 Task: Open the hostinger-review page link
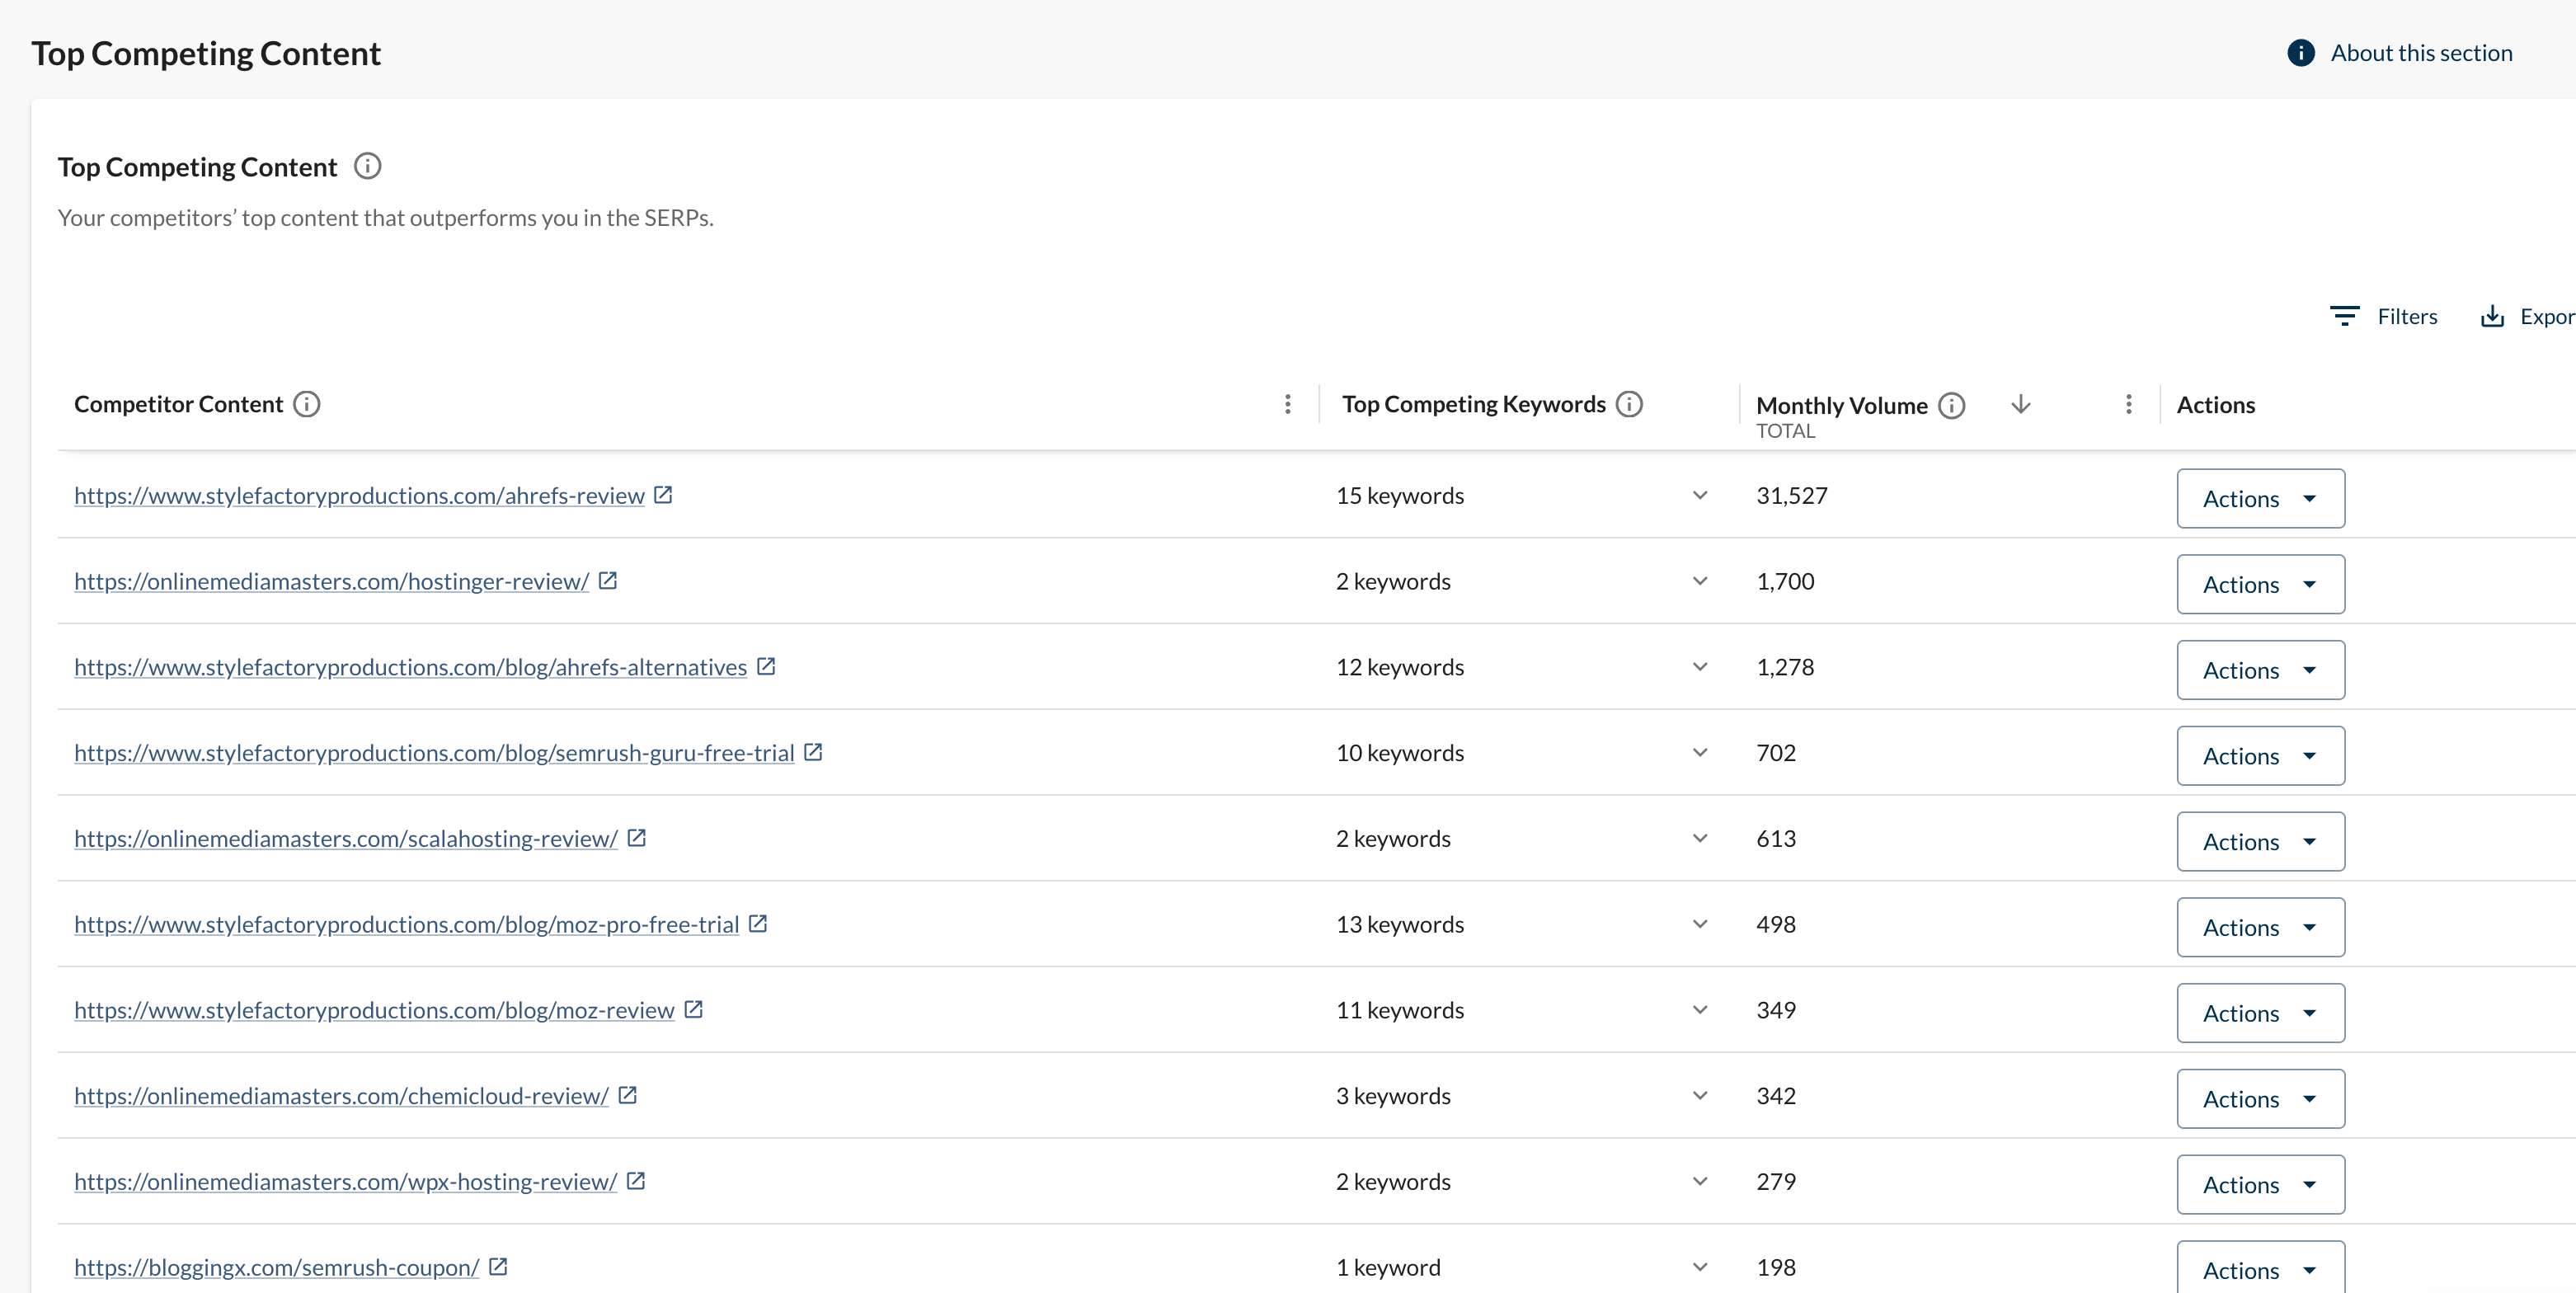click(331, 580)
